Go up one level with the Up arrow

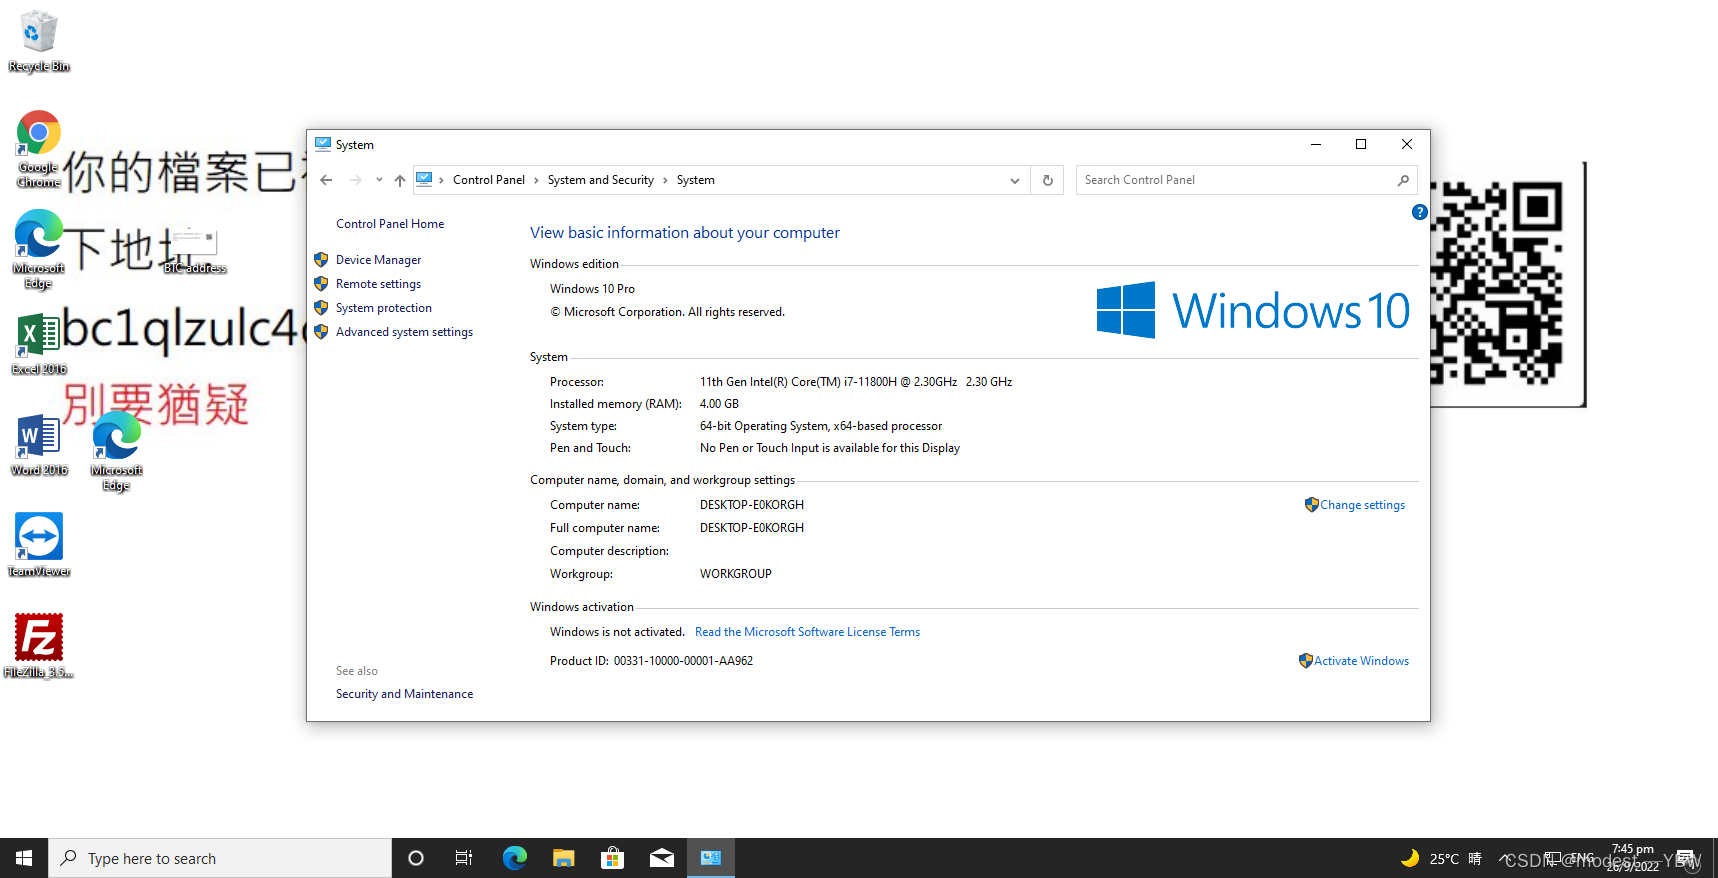click(400, 180)
